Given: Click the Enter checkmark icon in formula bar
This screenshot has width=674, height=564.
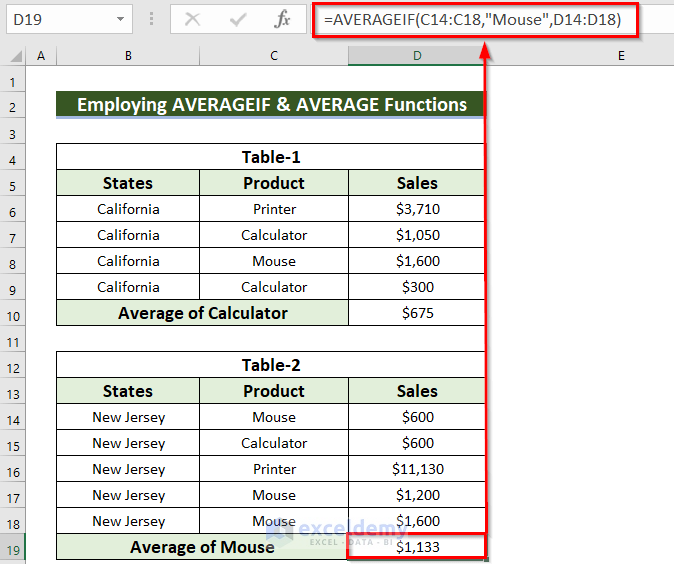Looking at the screenshot, I should coord(238,19).
